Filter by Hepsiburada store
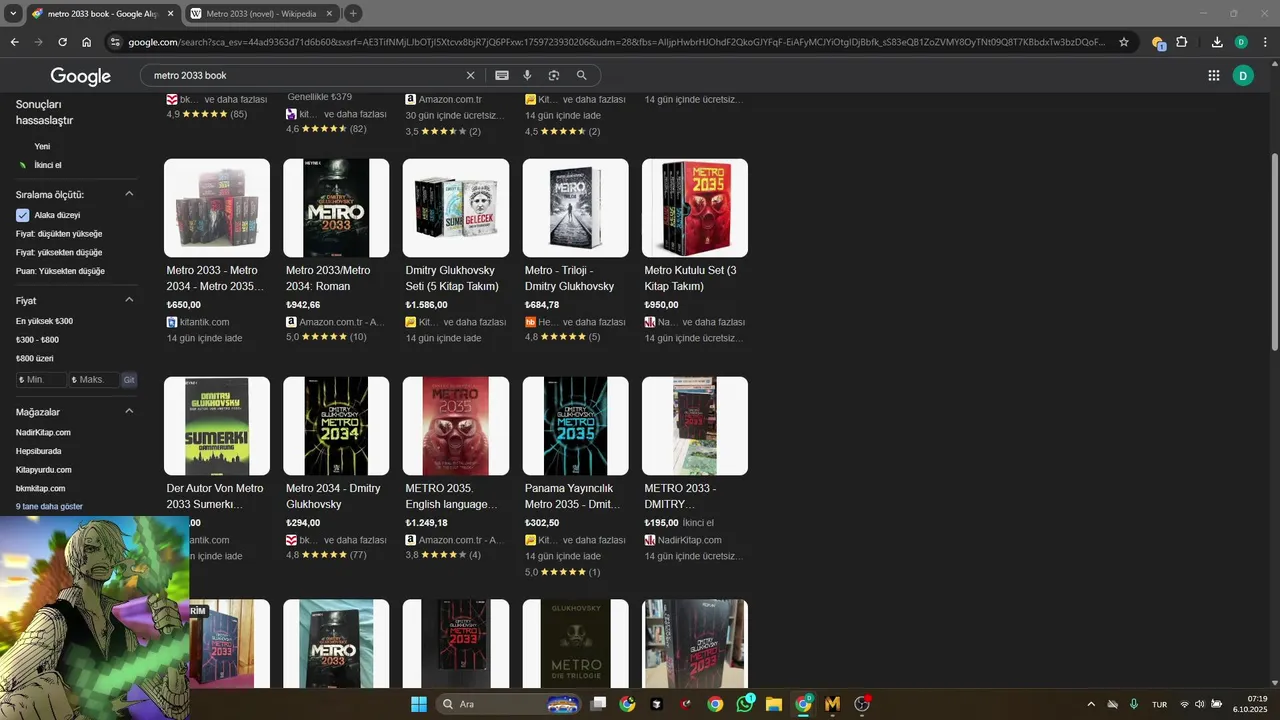 [x=38, y=451]
